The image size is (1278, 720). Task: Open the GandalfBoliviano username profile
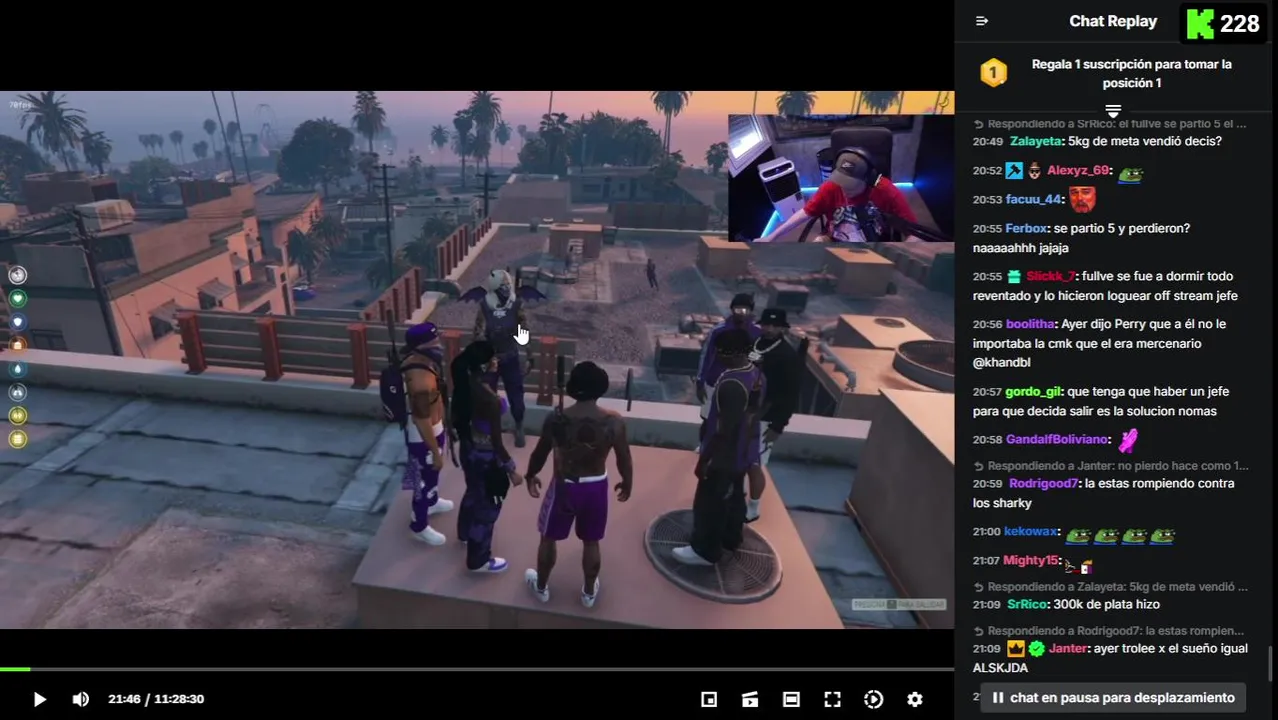pyautogui.click(x=1057, y=440)
